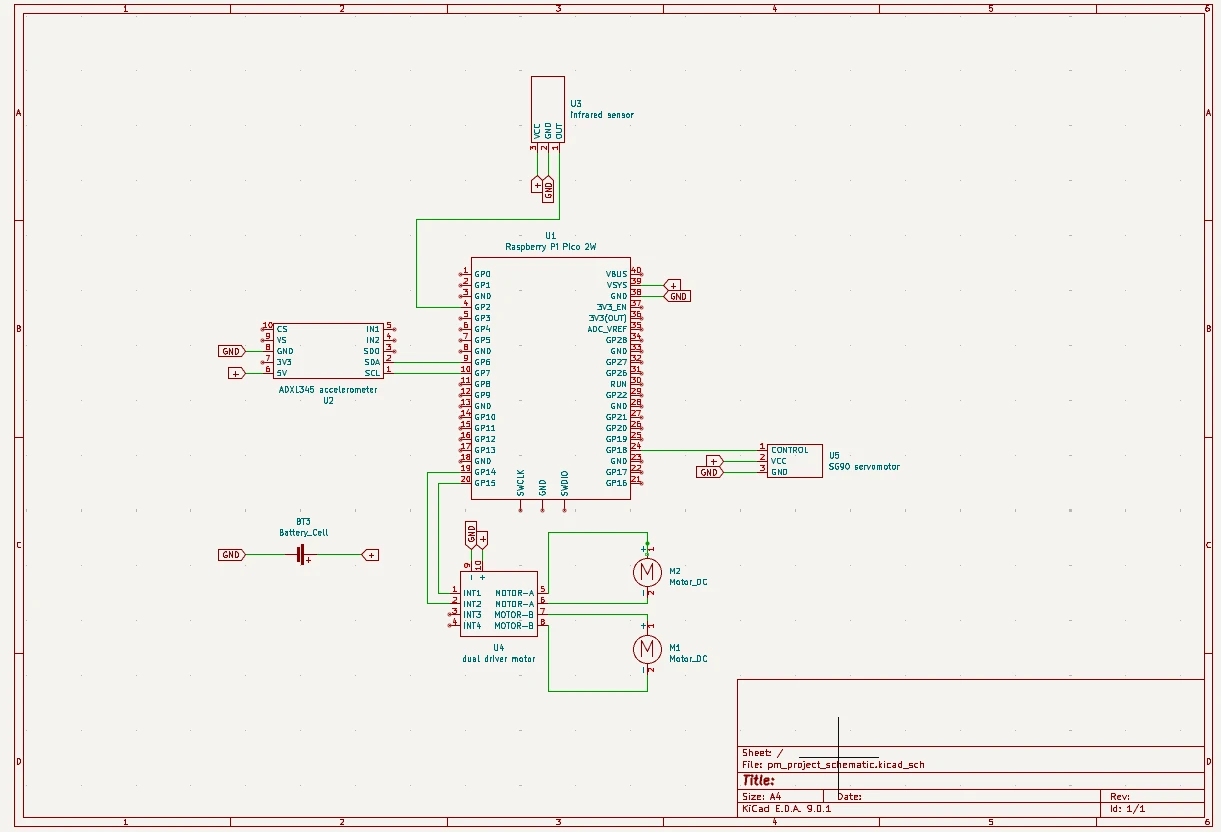Select GND flag left of ADXL345 accelerometer
Viewport: 1221px width, 832px height.
pyautogui.click(x=231, y=351)
